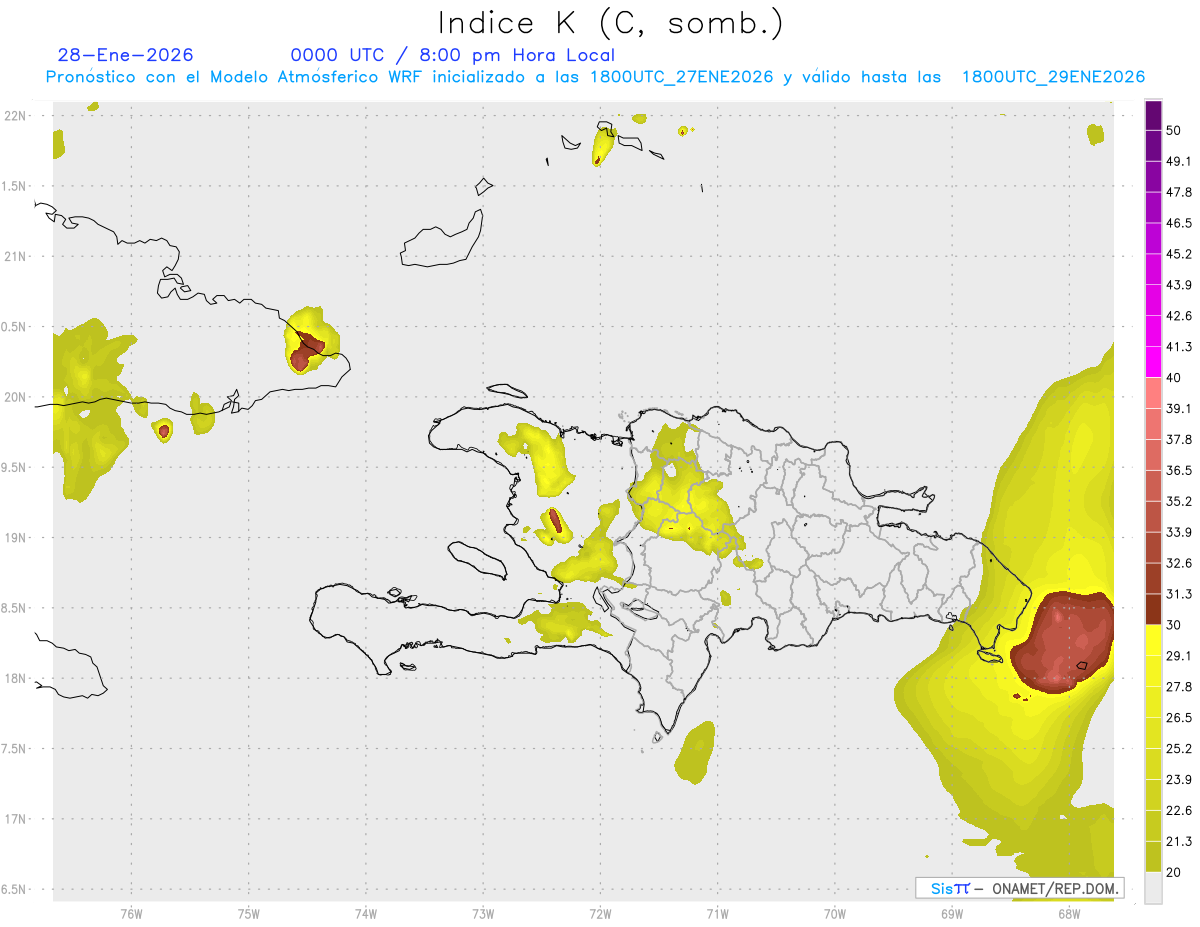
Task: Click the "SisTT - ONAMET/REP.DOM." label box
Action: pyautogui.click(x=1020, y=888)
